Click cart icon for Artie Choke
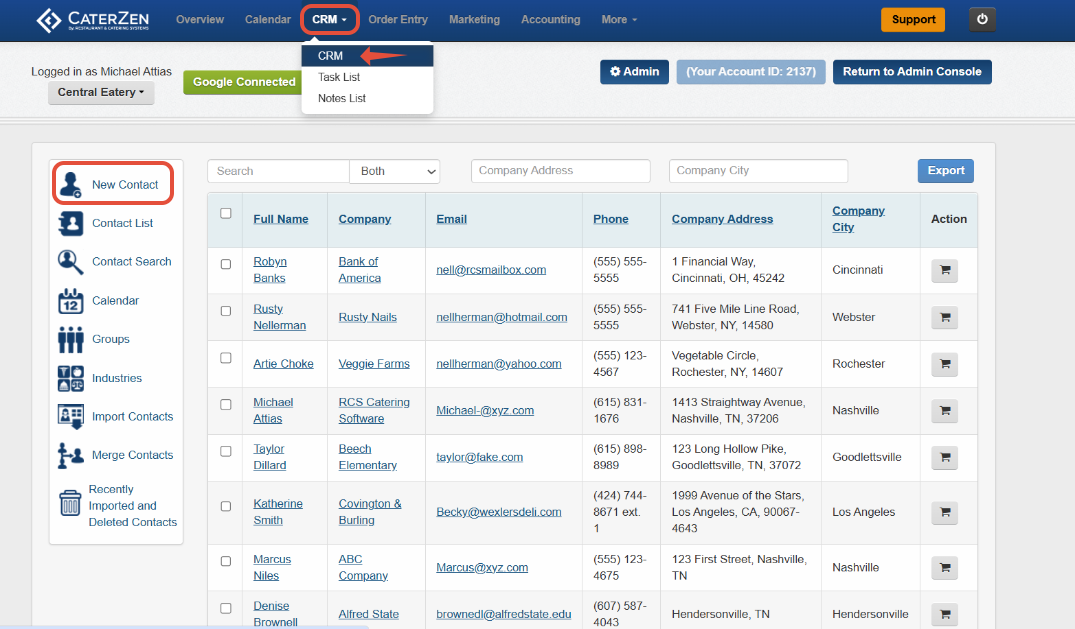 [945, 364]
